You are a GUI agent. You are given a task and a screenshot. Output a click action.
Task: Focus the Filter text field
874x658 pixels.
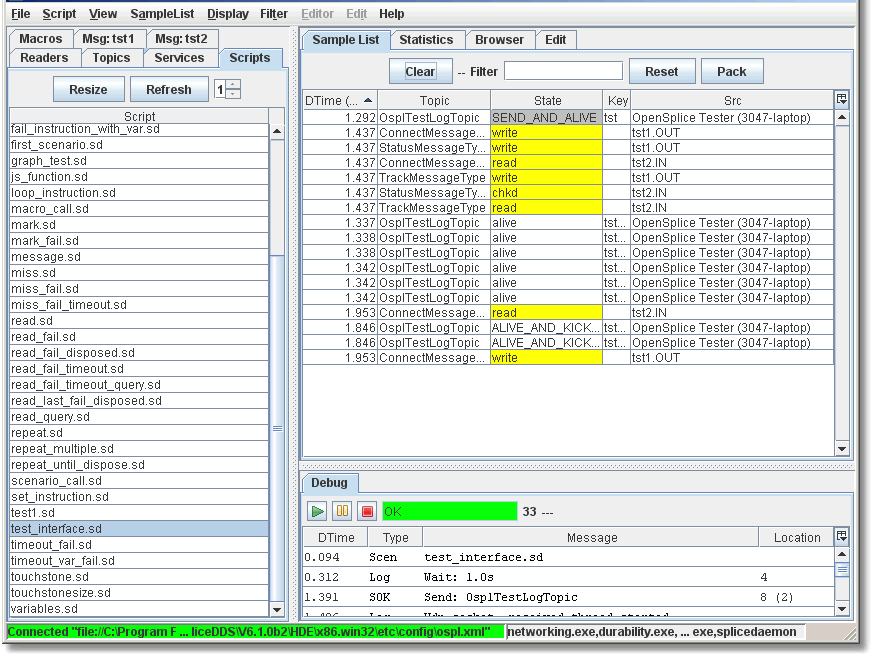563,71
